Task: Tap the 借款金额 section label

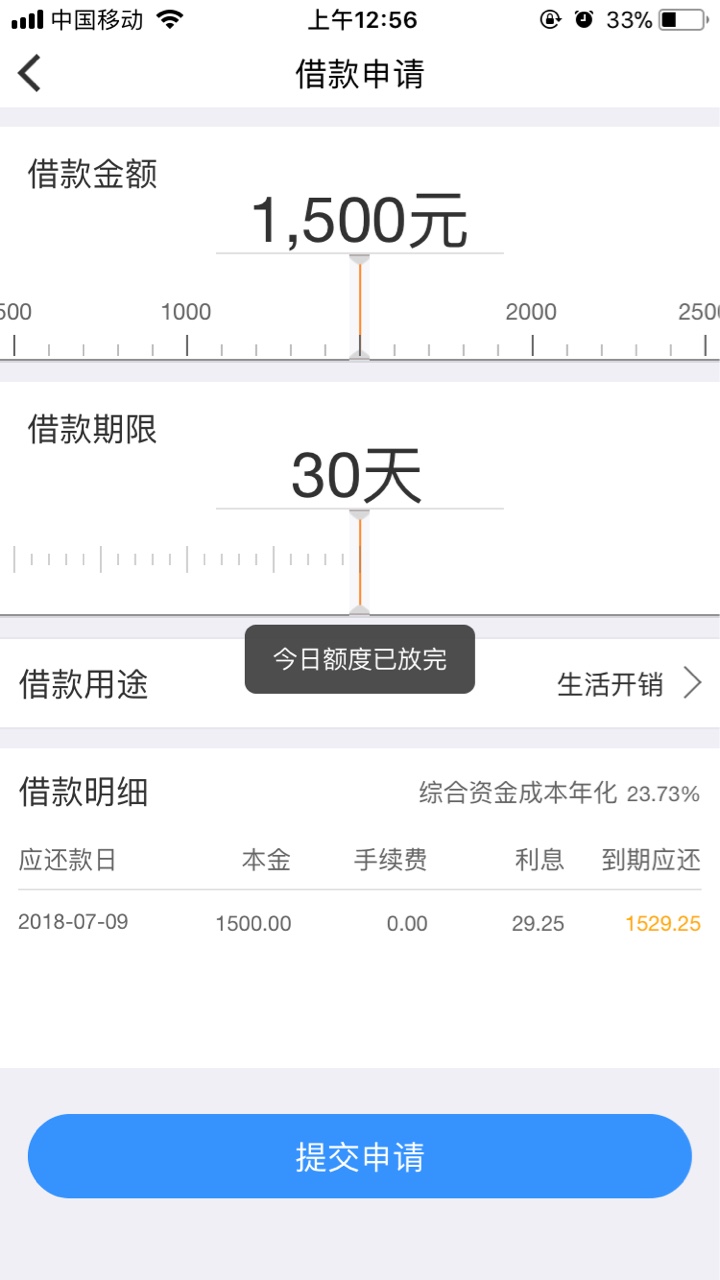Action: click(x=92, y=174)
